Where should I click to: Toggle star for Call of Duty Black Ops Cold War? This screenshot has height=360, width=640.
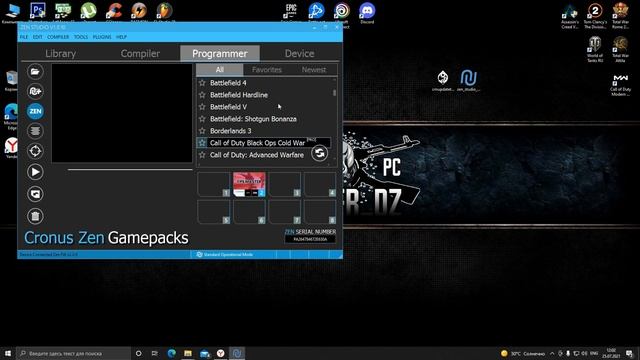(x=202, y=143)
